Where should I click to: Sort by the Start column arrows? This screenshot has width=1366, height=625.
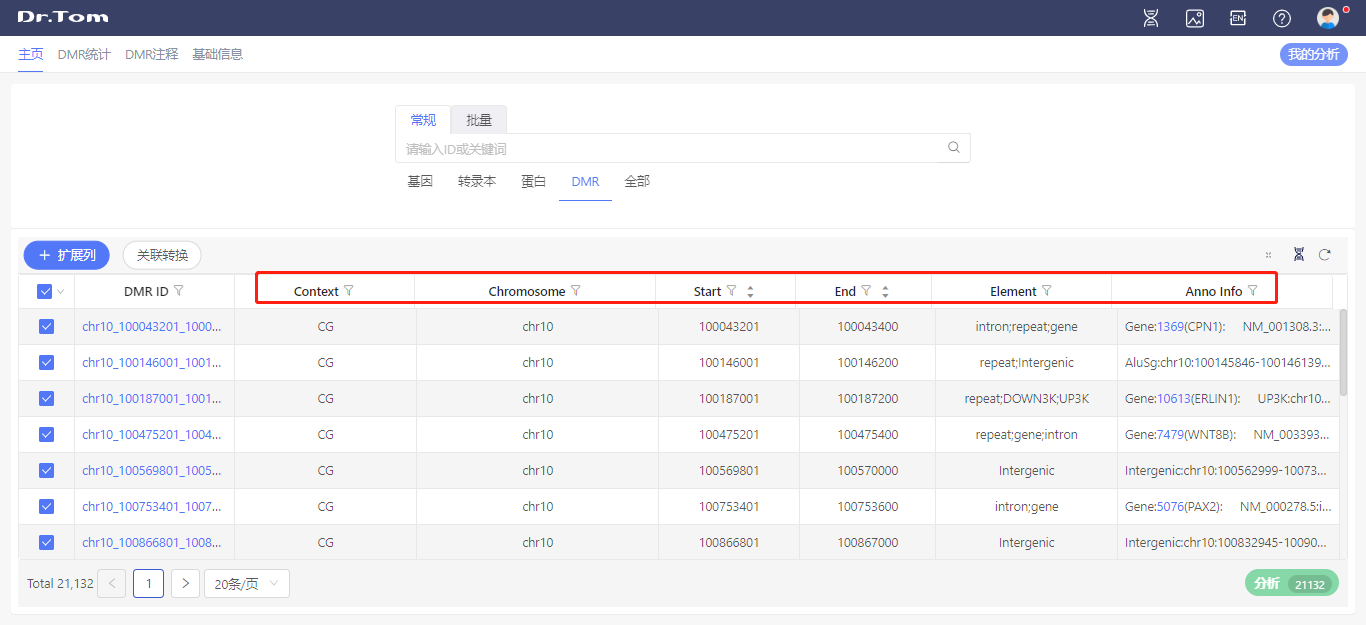click(750, 292)
